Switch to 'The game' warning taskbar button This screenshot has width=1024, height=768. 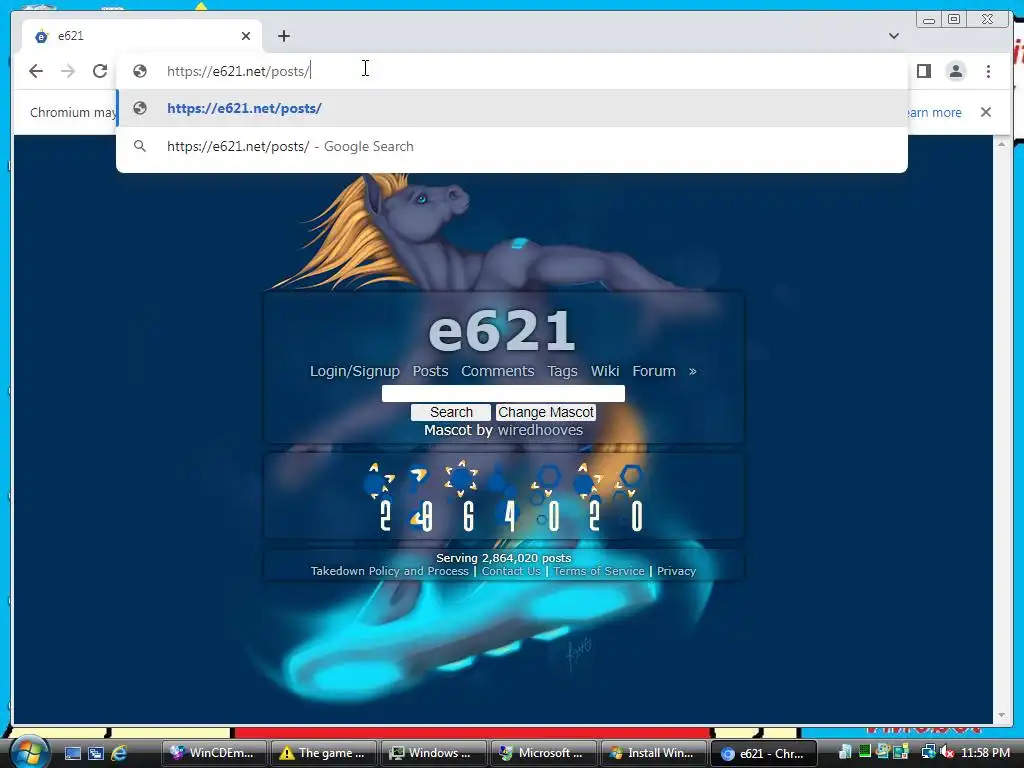[323, 753]
